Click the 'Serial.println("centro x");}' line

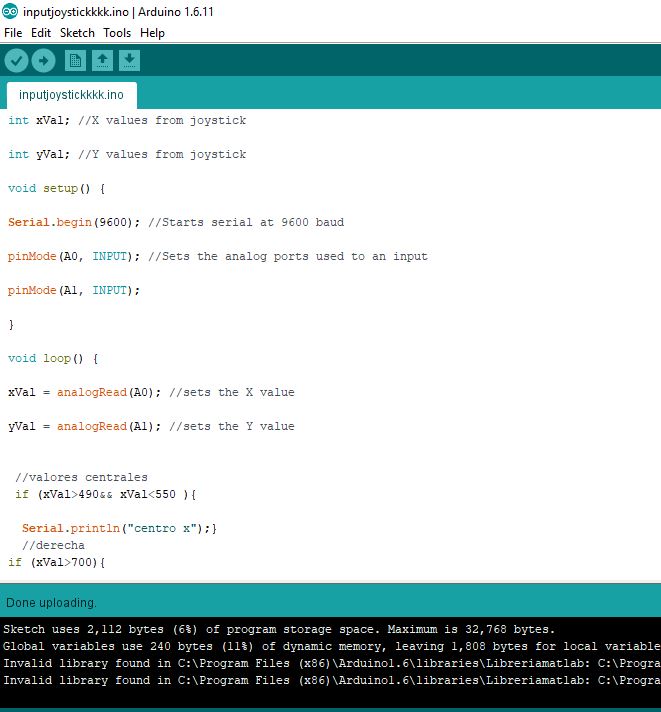click(x=119, y=529)
